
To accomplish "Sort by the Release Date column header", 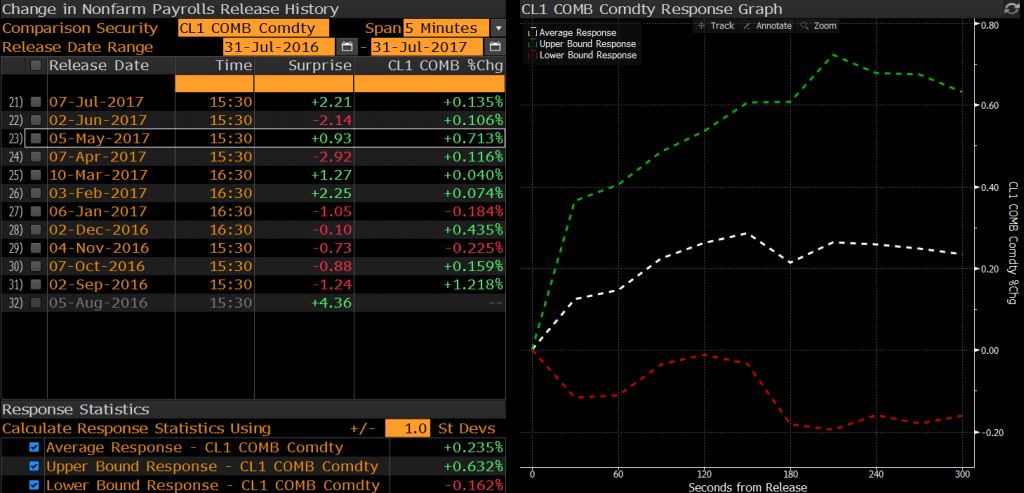I will [x=99, y=65].
